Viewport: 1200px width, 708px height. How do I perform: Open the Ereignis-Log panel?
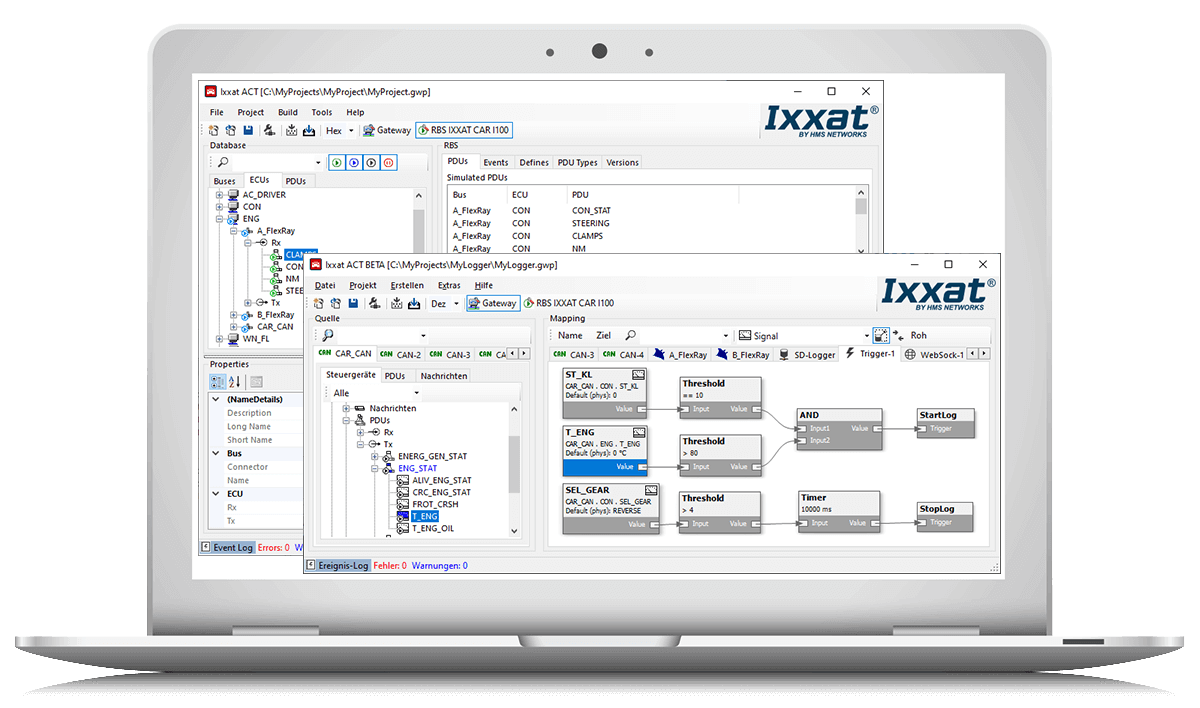point(343,565)
